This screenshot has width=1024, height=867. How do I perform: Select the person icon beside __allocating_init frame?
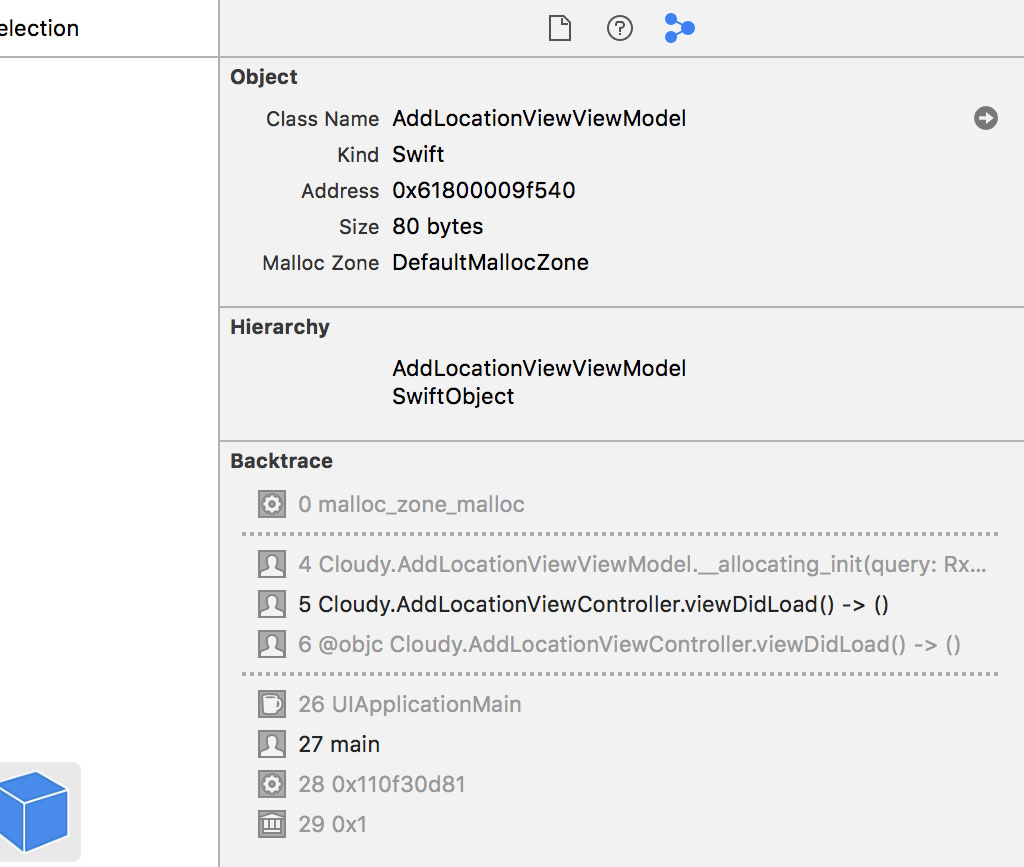(x=271, y=564)
